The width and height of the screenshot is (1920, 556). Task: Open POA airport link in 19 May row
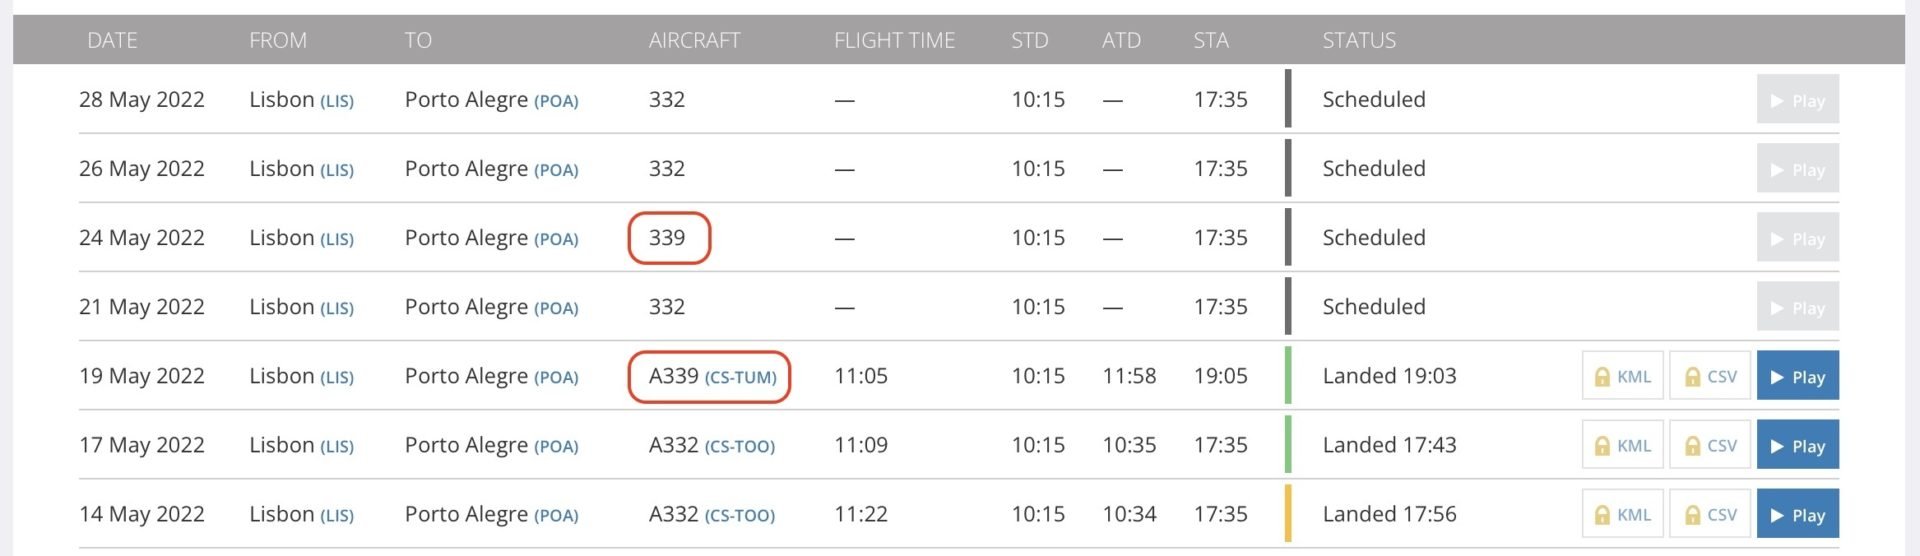point(556,377)
